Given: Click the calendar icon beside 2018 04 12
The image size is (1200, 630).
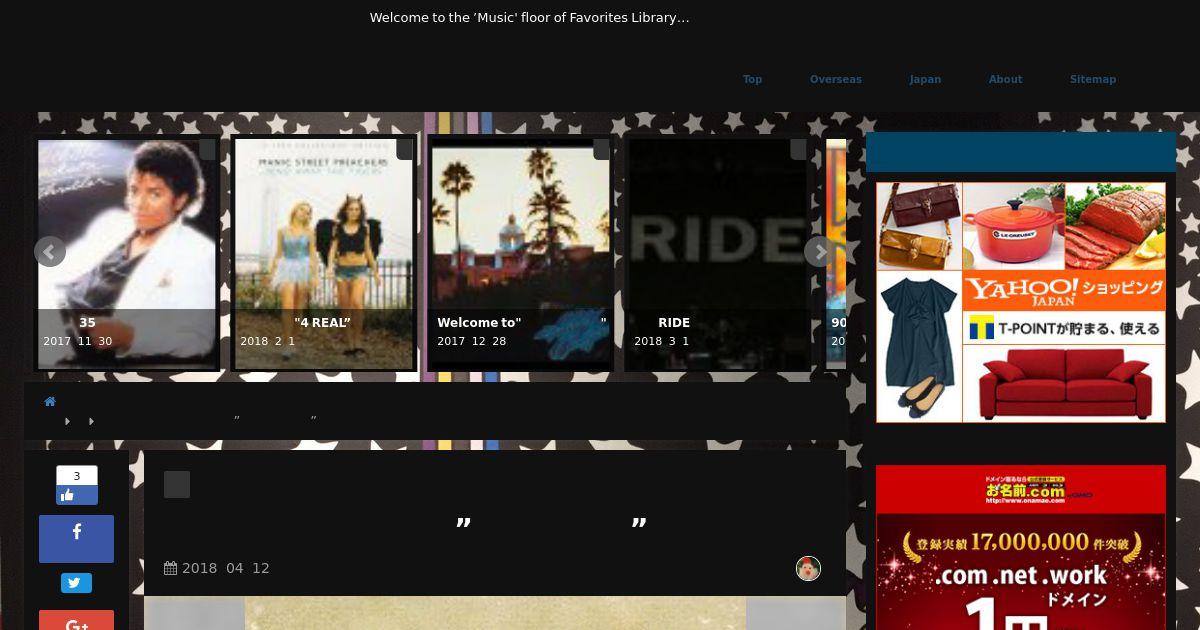Looking at the screenshot, I should click(x=170, y=568).
